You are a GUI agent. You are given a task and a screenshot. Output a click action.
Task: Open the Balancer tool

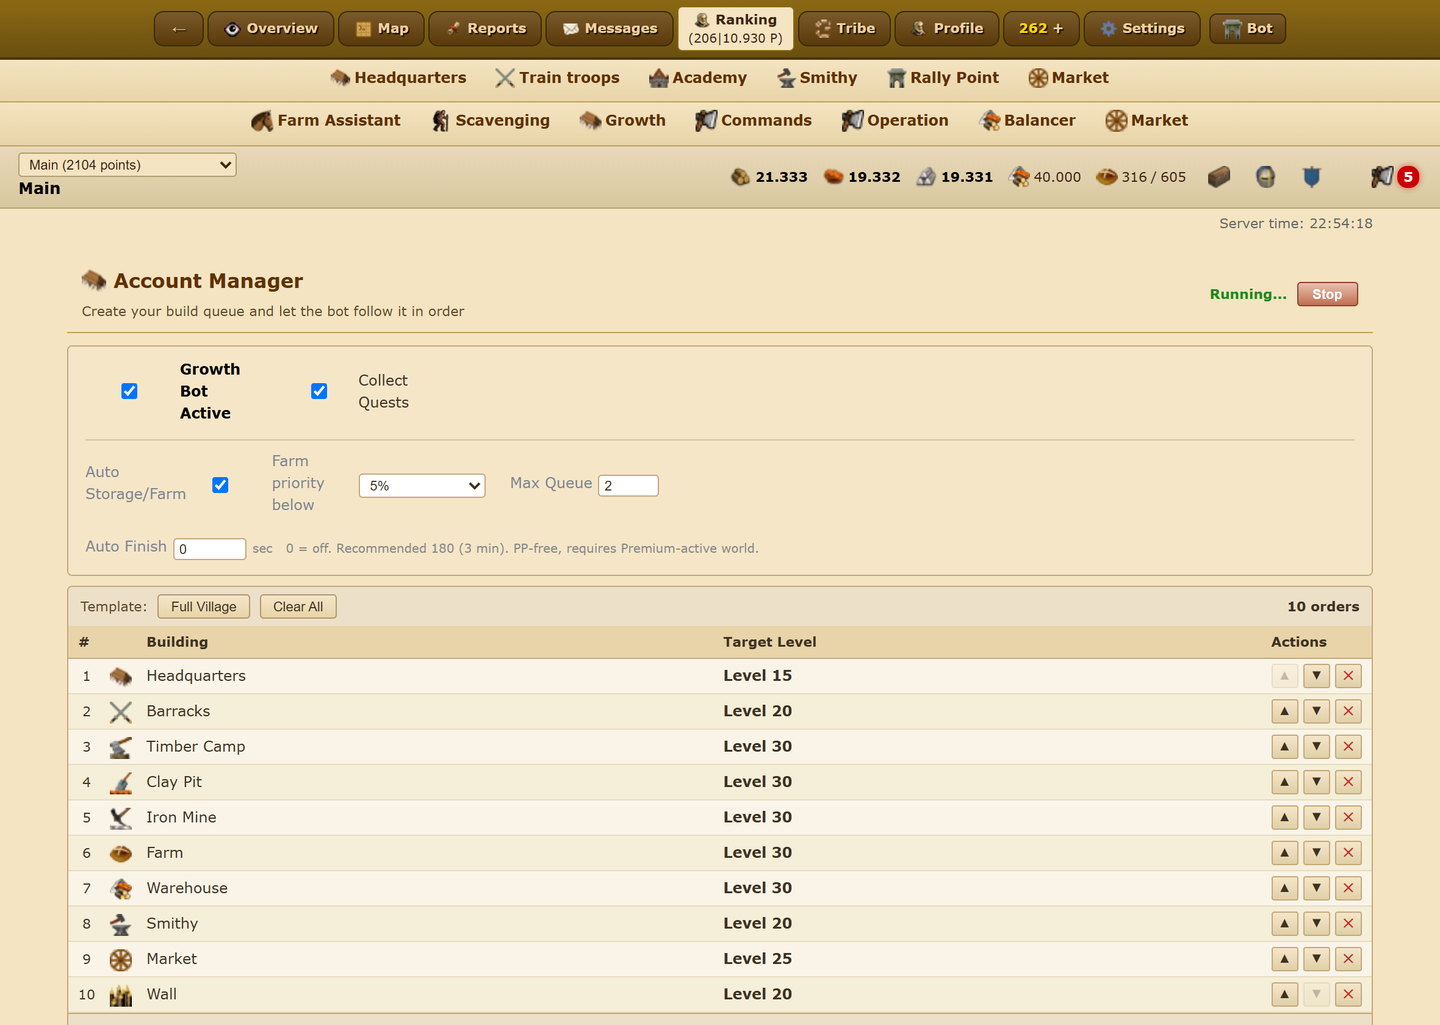[x=1028, y=121]
